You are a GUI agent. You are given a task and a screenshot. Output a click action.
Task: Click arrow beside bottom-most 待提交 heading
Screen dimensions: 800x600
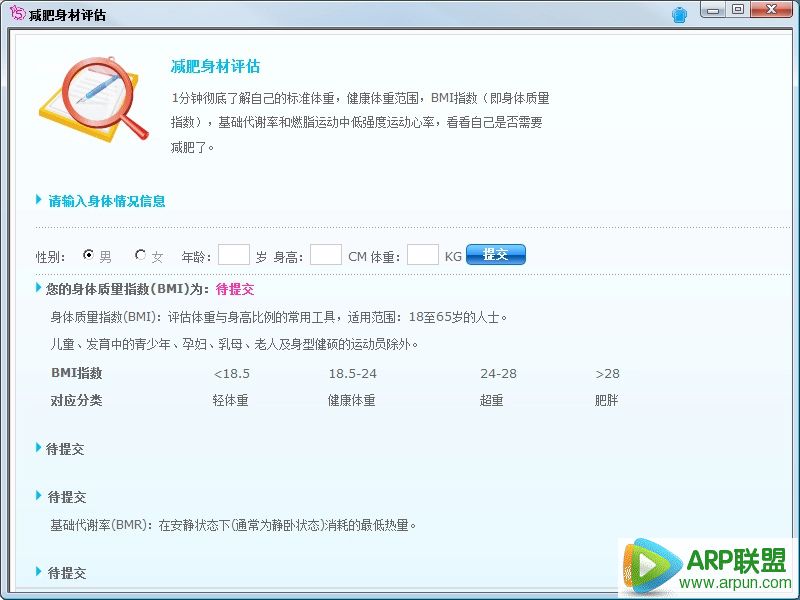[39, 571]
